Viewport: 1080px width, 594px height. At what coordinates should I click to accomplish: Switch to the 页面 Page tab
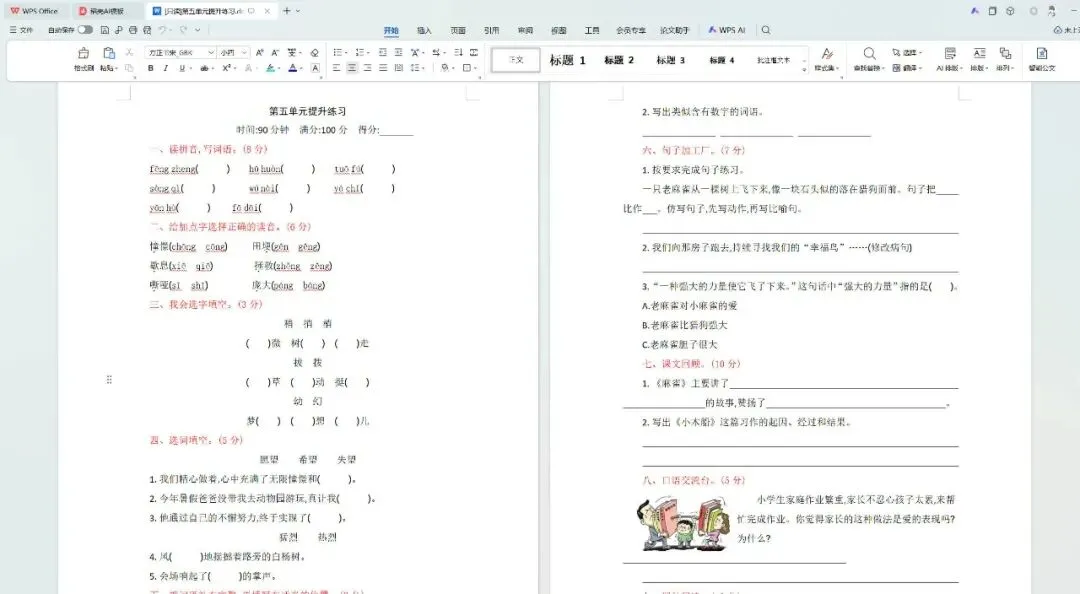[x=458, y=30]
